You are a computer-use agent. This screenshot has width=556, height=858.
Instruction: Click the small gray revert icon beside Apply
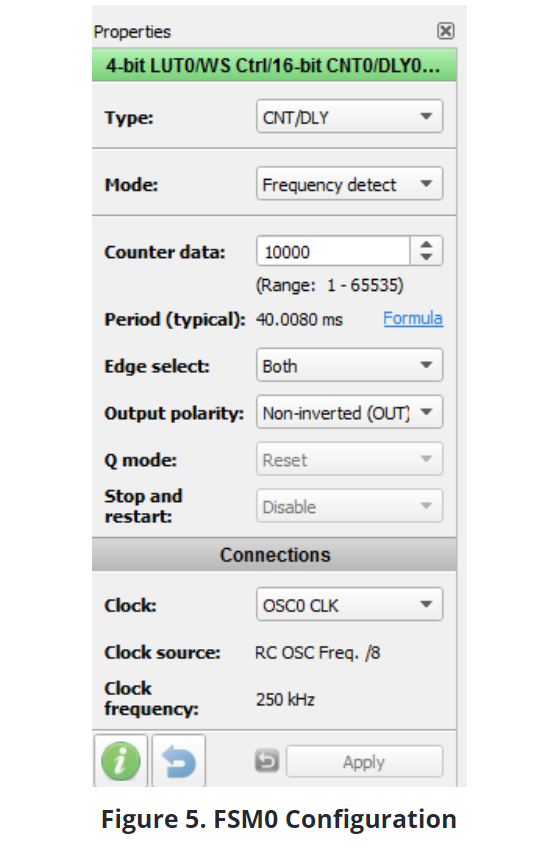(267, 761)
